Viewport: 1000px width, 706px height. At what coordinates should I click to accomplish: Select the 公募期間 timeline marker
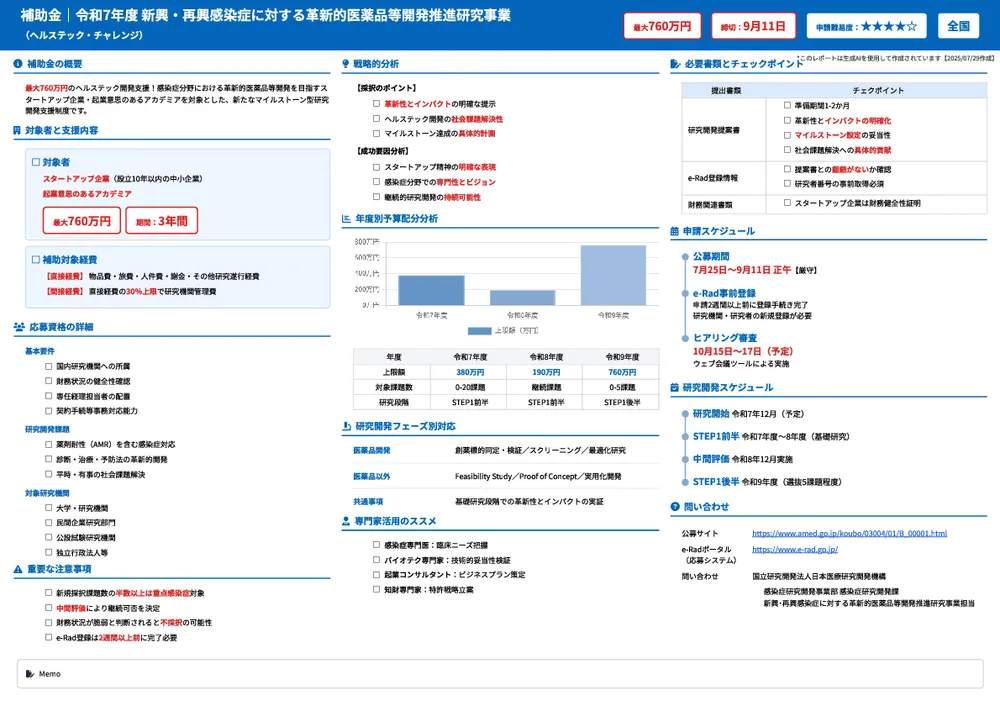(685, 257)
